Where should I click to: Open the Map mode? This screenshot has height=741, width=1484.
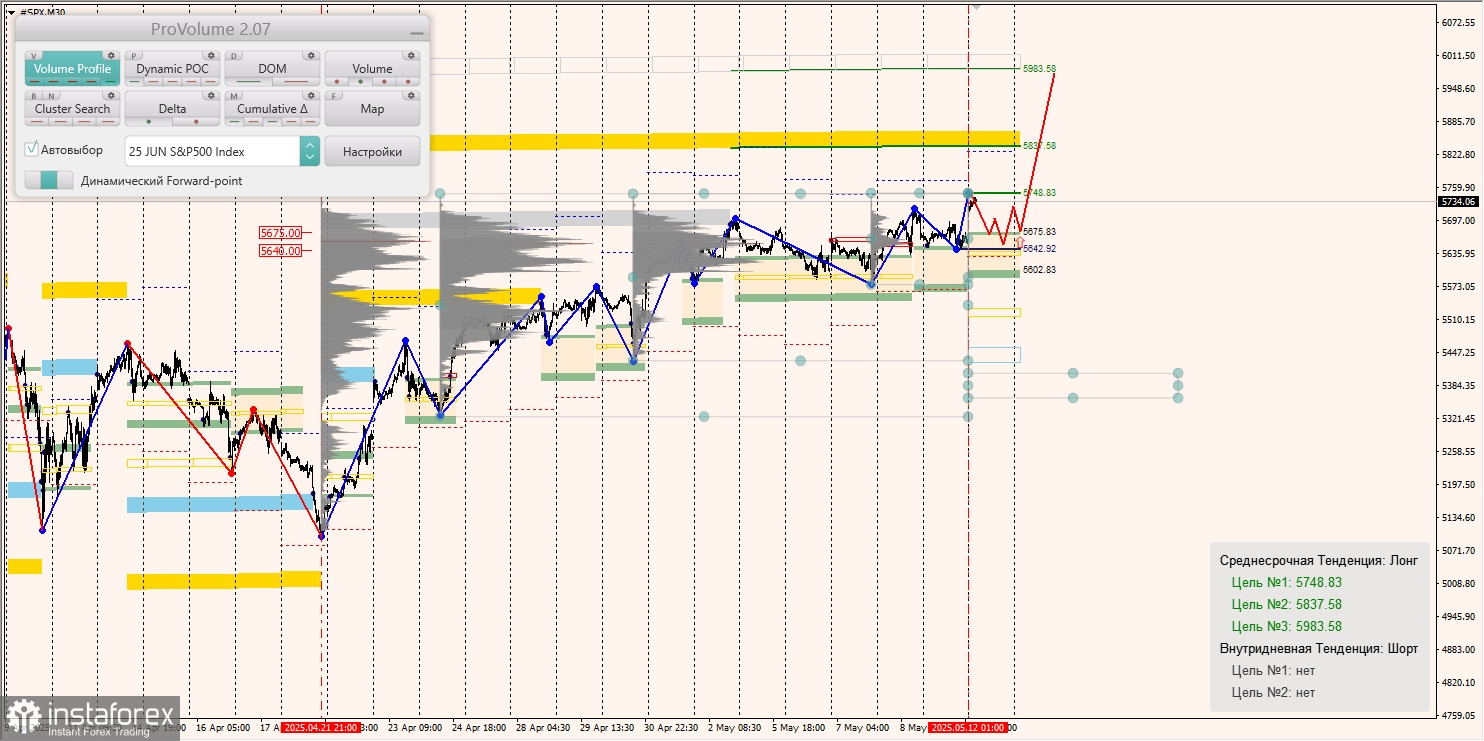(x=372, y=109)
